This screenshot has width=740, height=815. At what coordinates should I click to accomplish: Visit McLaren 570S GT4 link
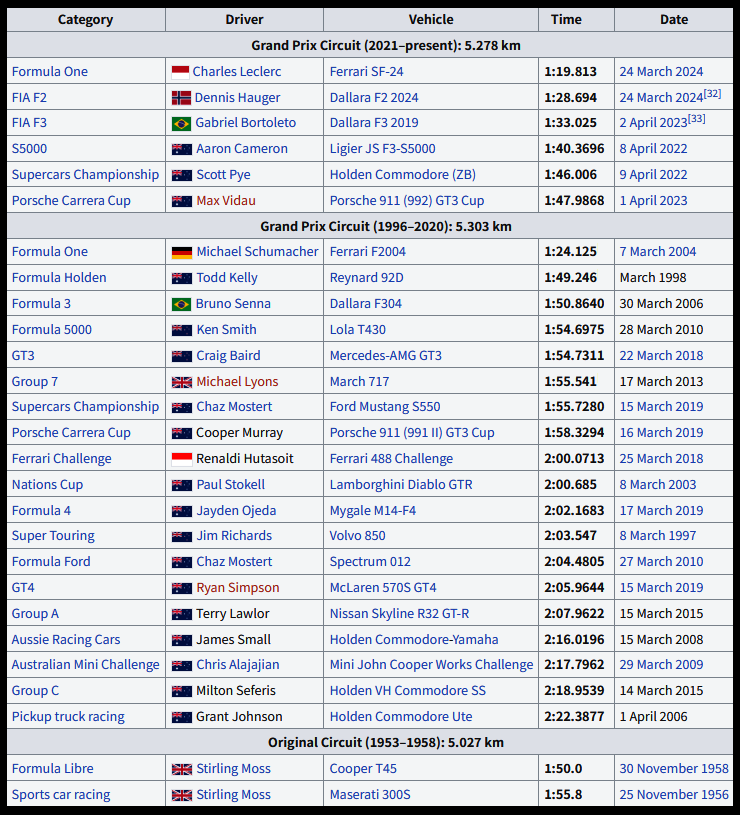coord(383,587)
